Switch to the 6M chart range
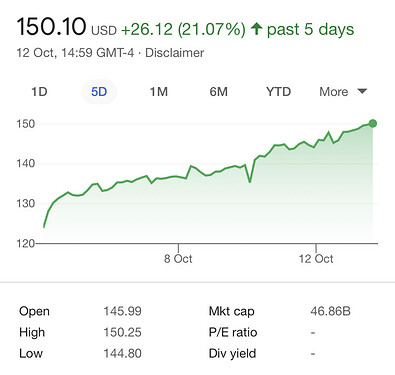This screenshot has width=395, height=375. pos(219,92)
